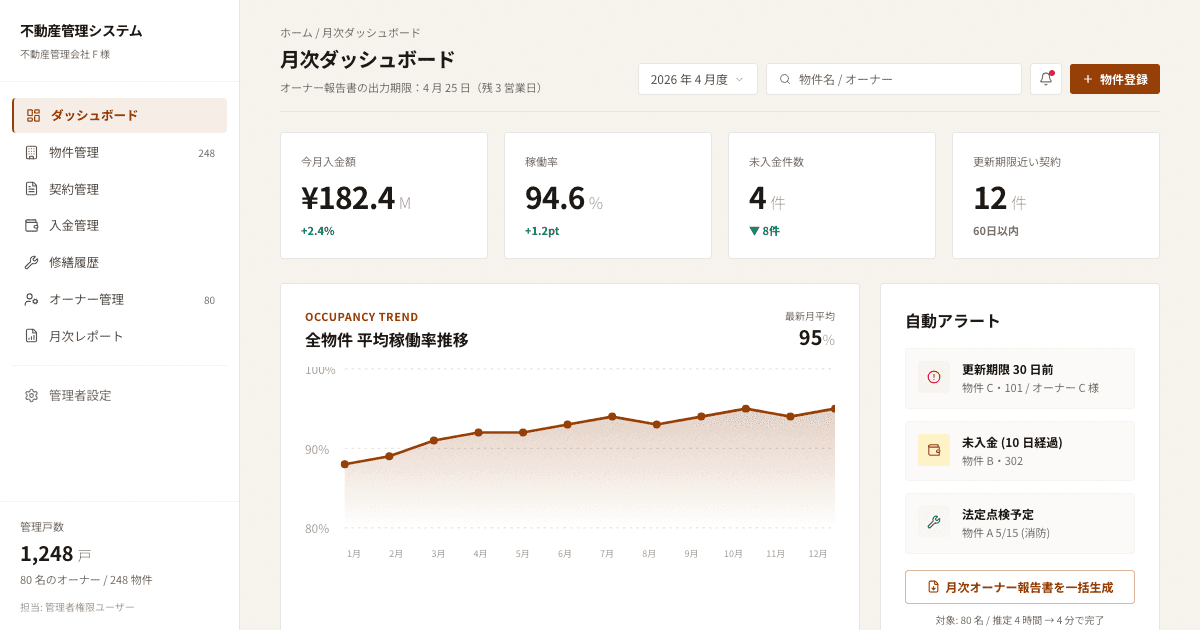Click the 物件管理 building icon
Image resolution: width=1200 pixels, height=630 pixels.
click(x=30, y=152)
